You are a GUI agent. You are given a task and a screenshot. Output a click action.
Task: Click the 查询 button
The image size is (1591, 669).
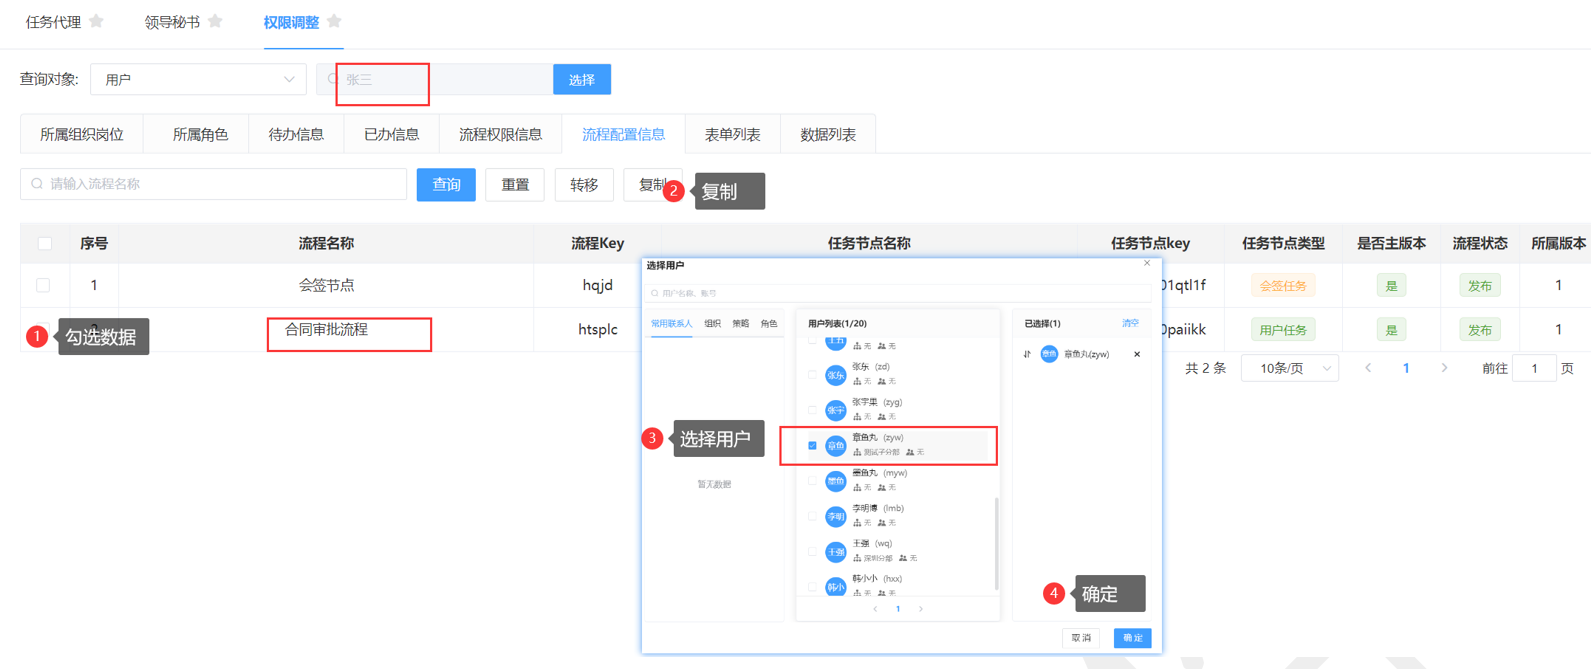(446, 184)
